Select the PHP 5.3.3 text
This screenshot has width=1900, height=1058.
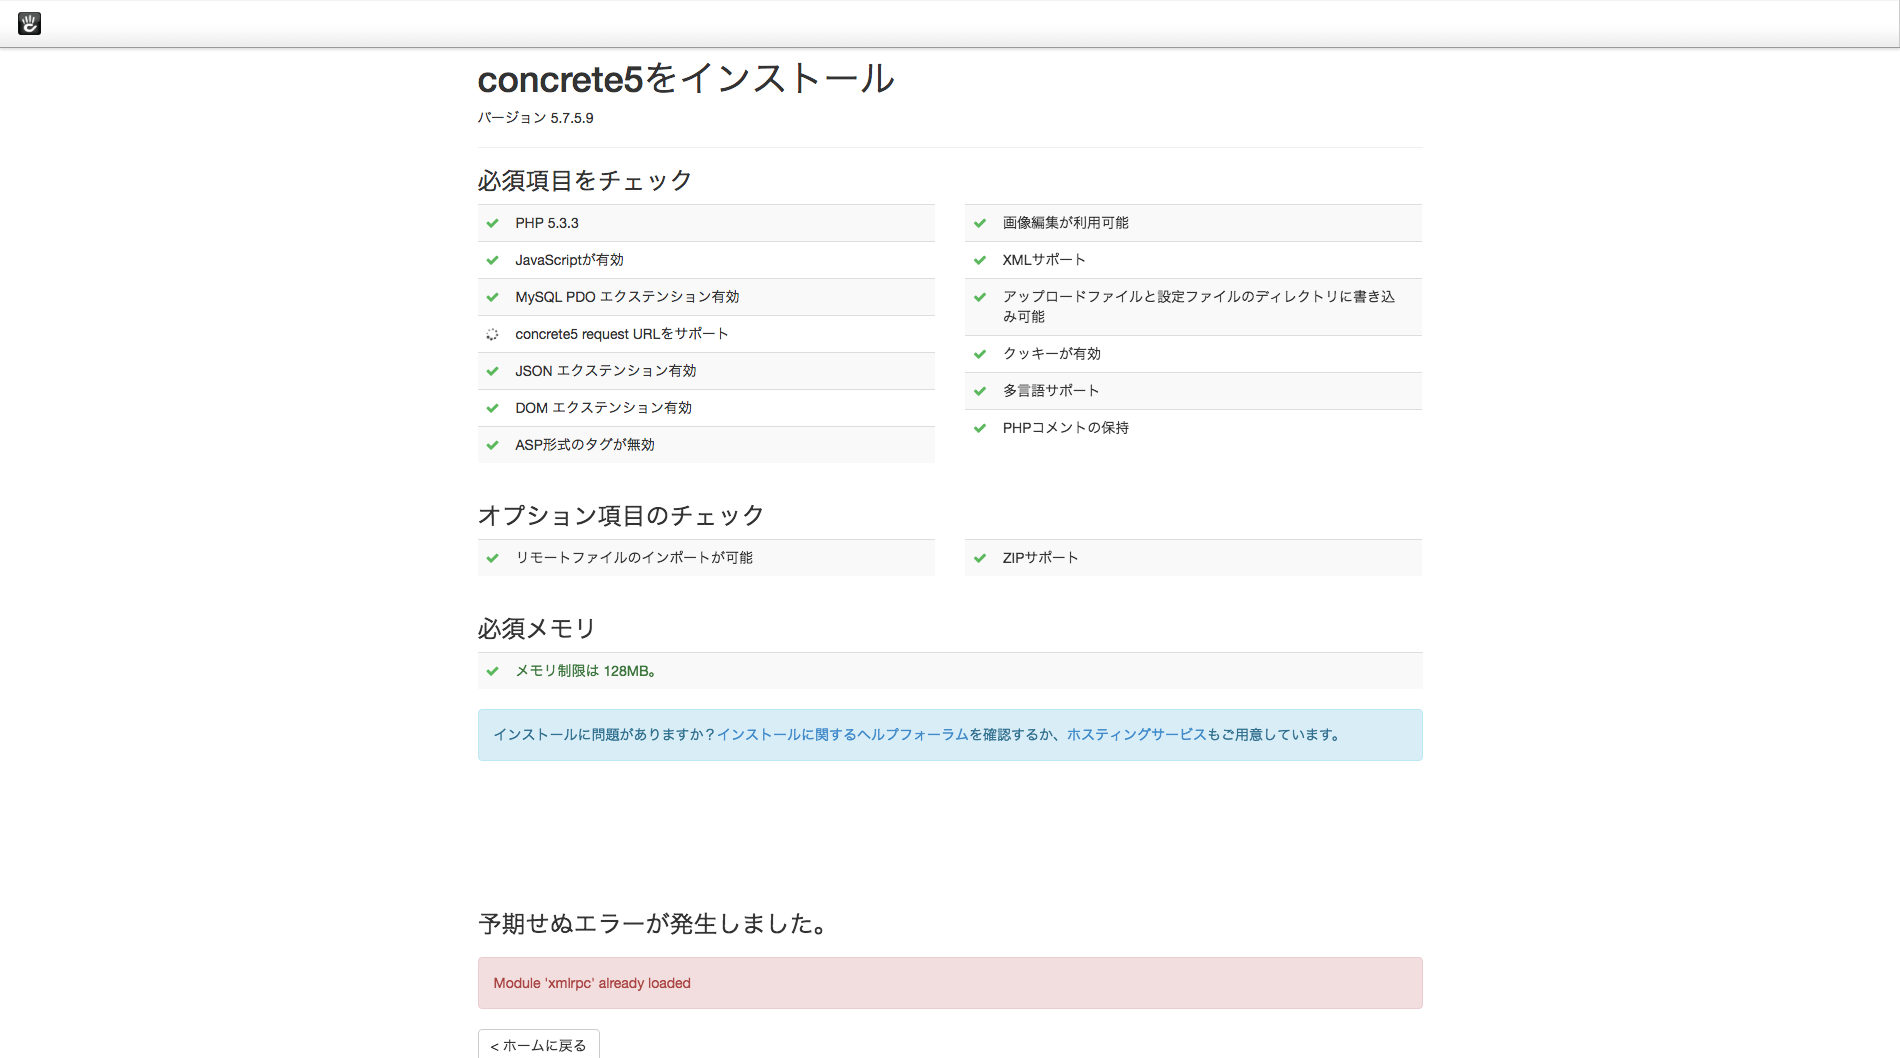547,223
